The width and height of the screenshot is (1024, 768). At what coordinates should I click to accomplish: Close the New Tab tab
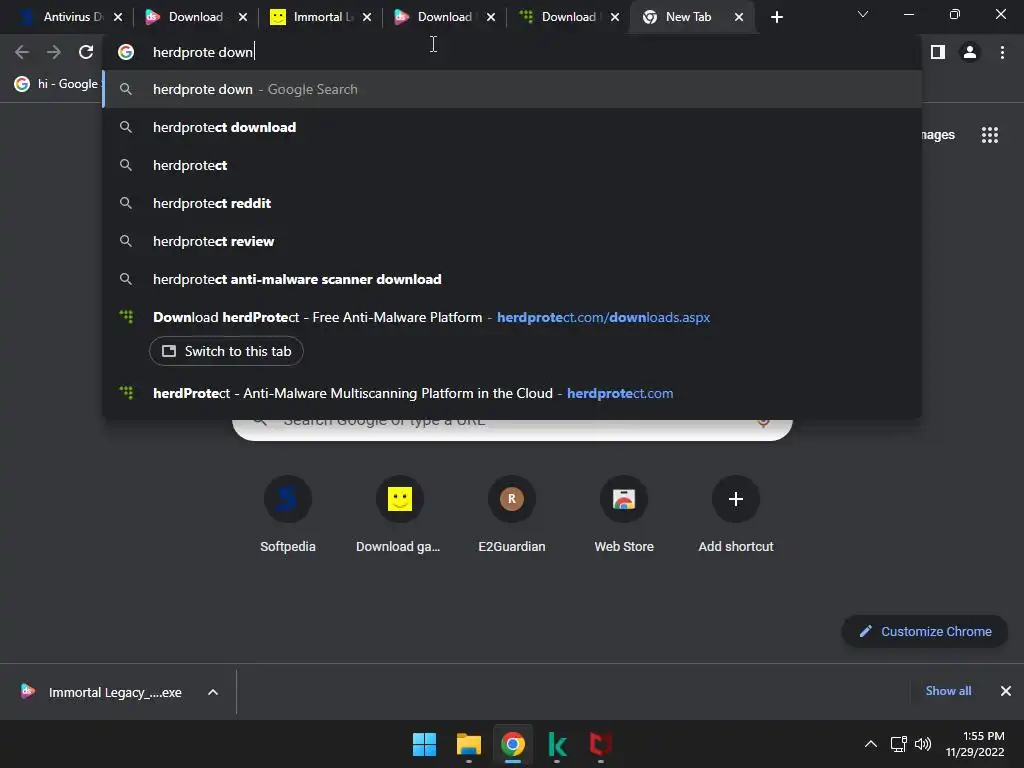(739, 17)
